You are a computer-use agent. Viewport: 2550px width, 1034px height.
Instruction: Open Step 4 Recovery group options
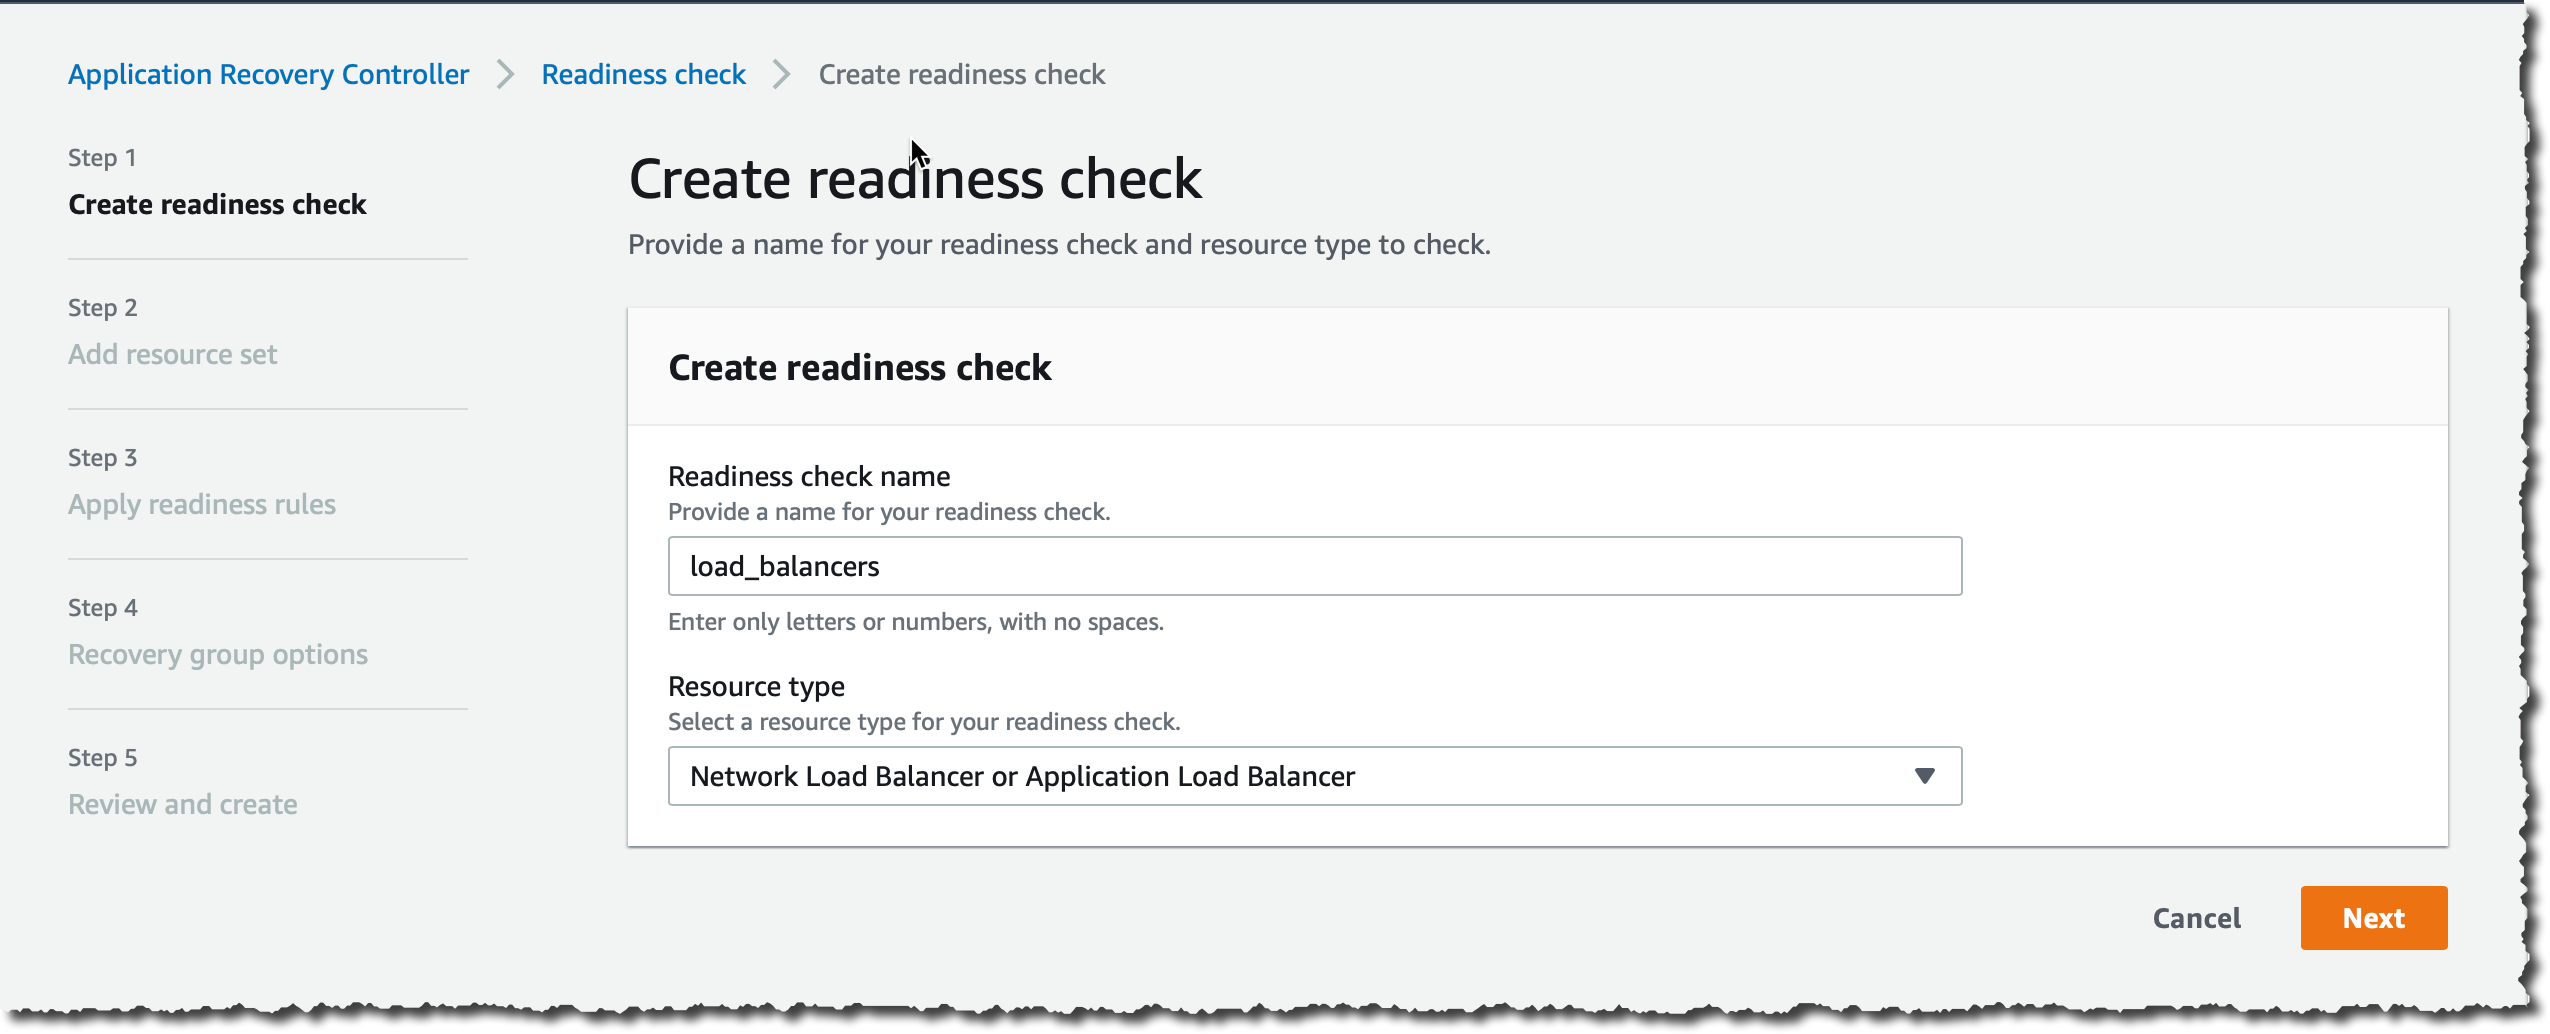point(217,653)
